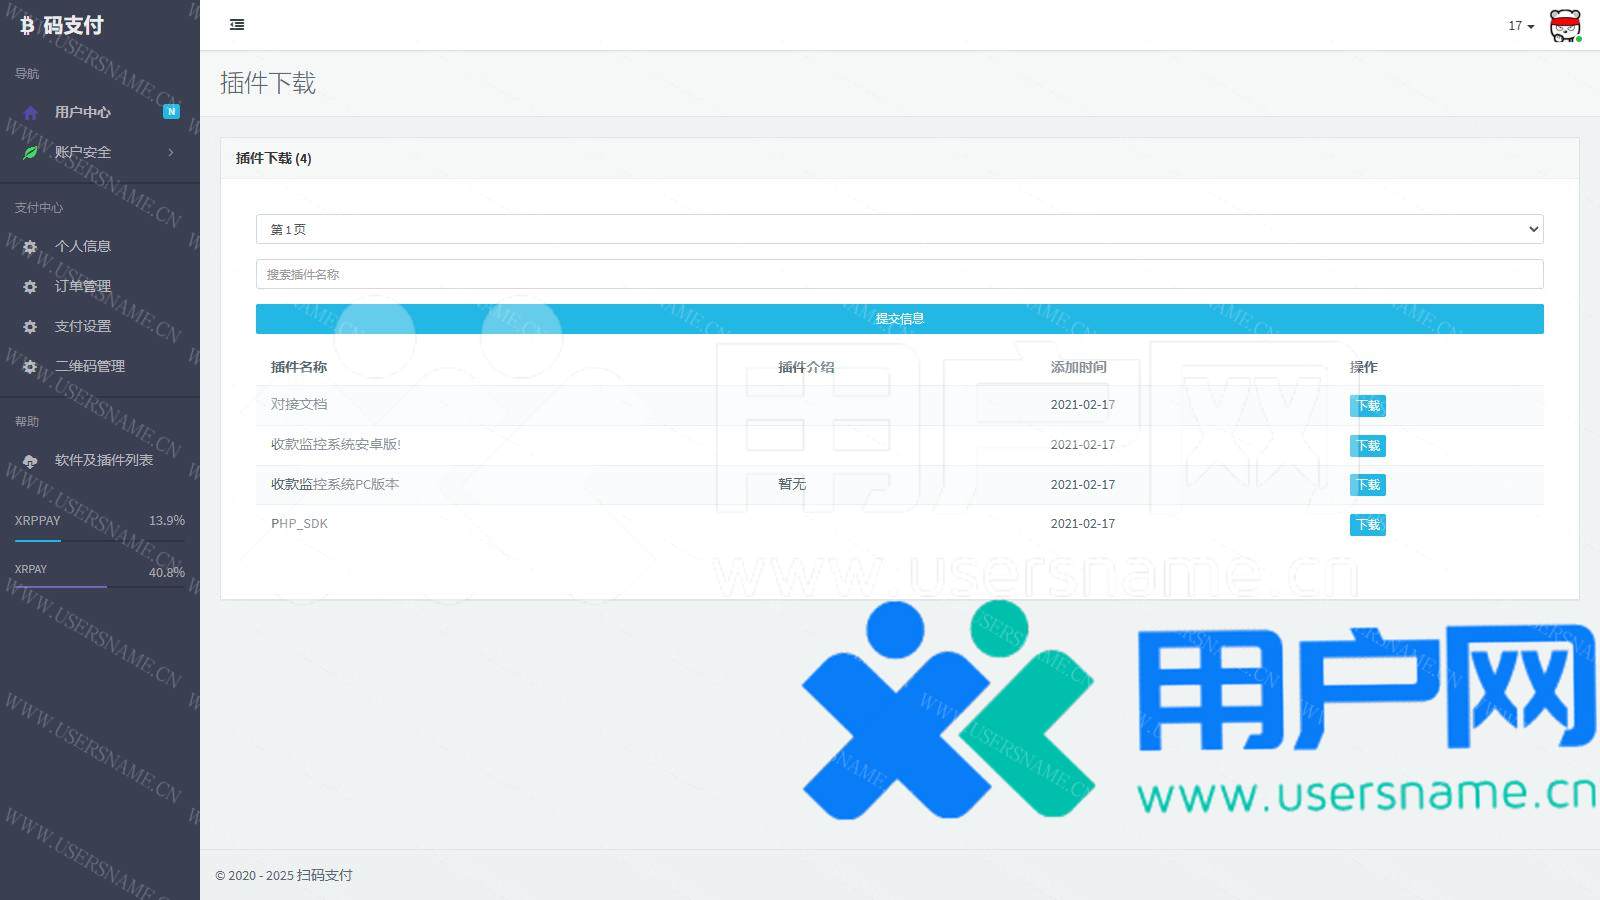Click the gear icon next to 二维码管理
This screenshot has width=1600, height=900.
tap(30, 367)
